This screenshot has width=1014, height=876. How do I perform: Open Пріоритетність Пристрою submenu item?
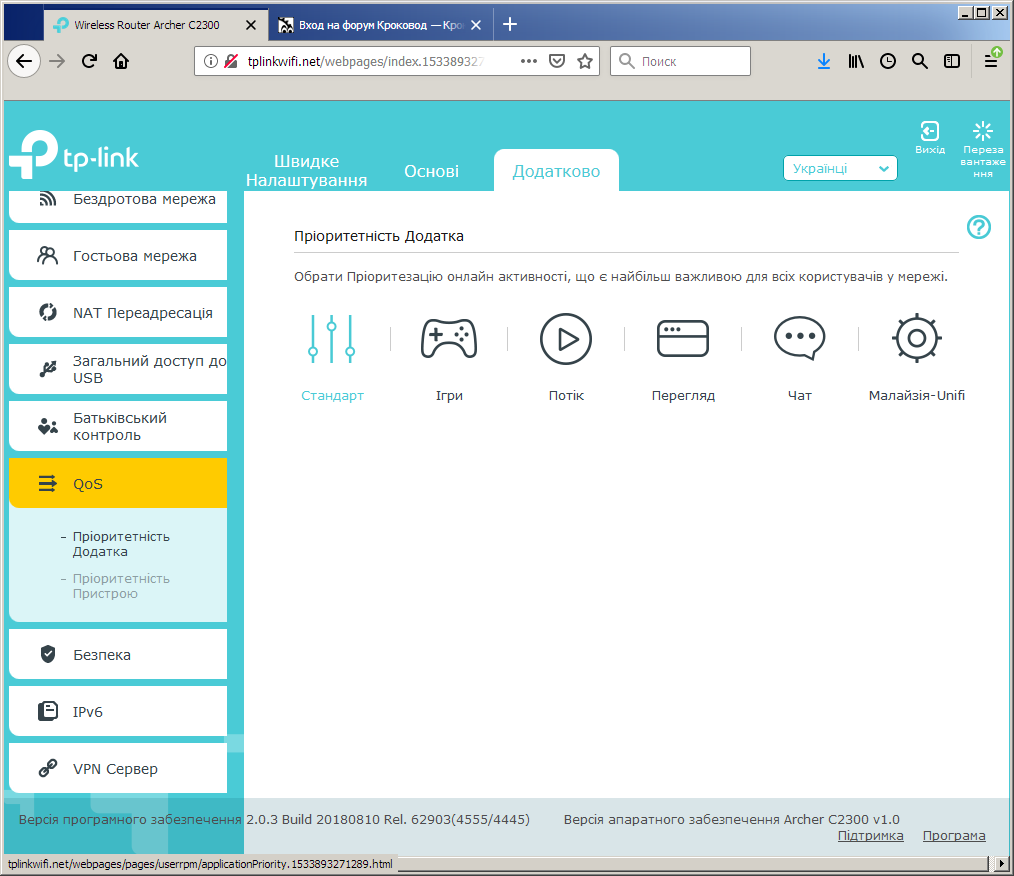[x=121, y=586]
